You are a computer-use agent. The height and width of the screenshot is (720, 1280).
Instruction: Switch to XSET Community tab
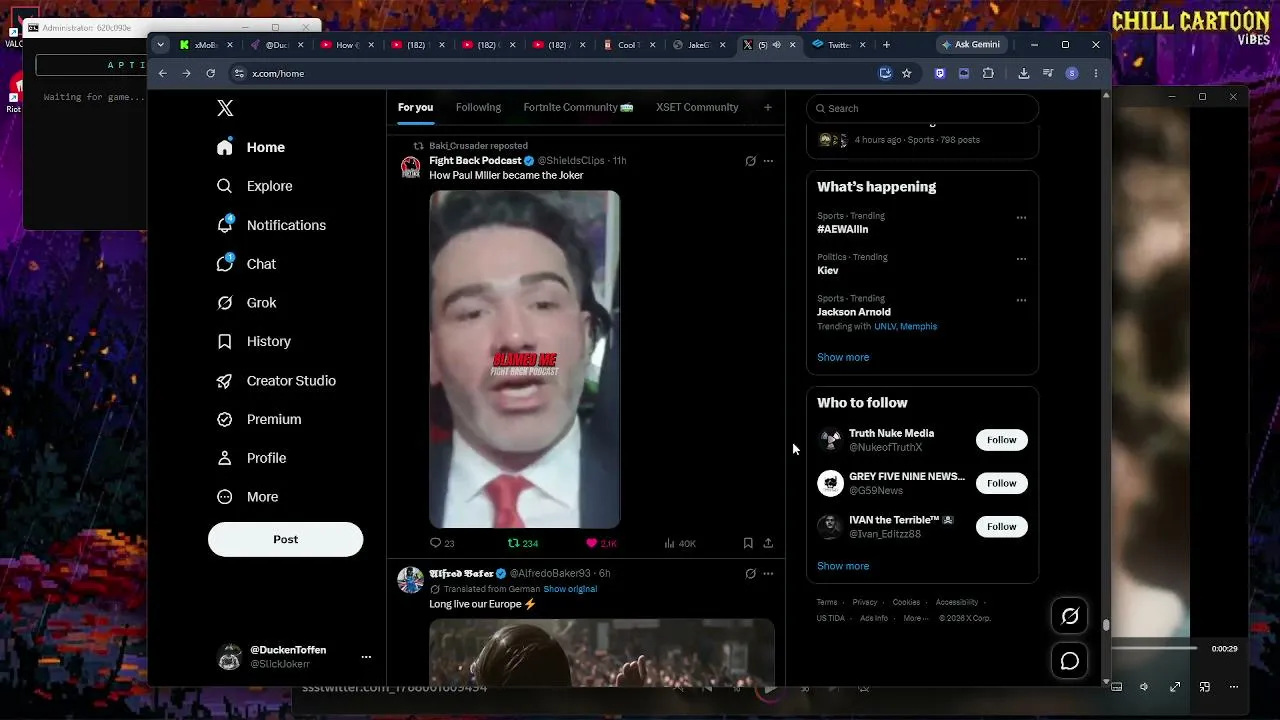click(x=697, y=108)
